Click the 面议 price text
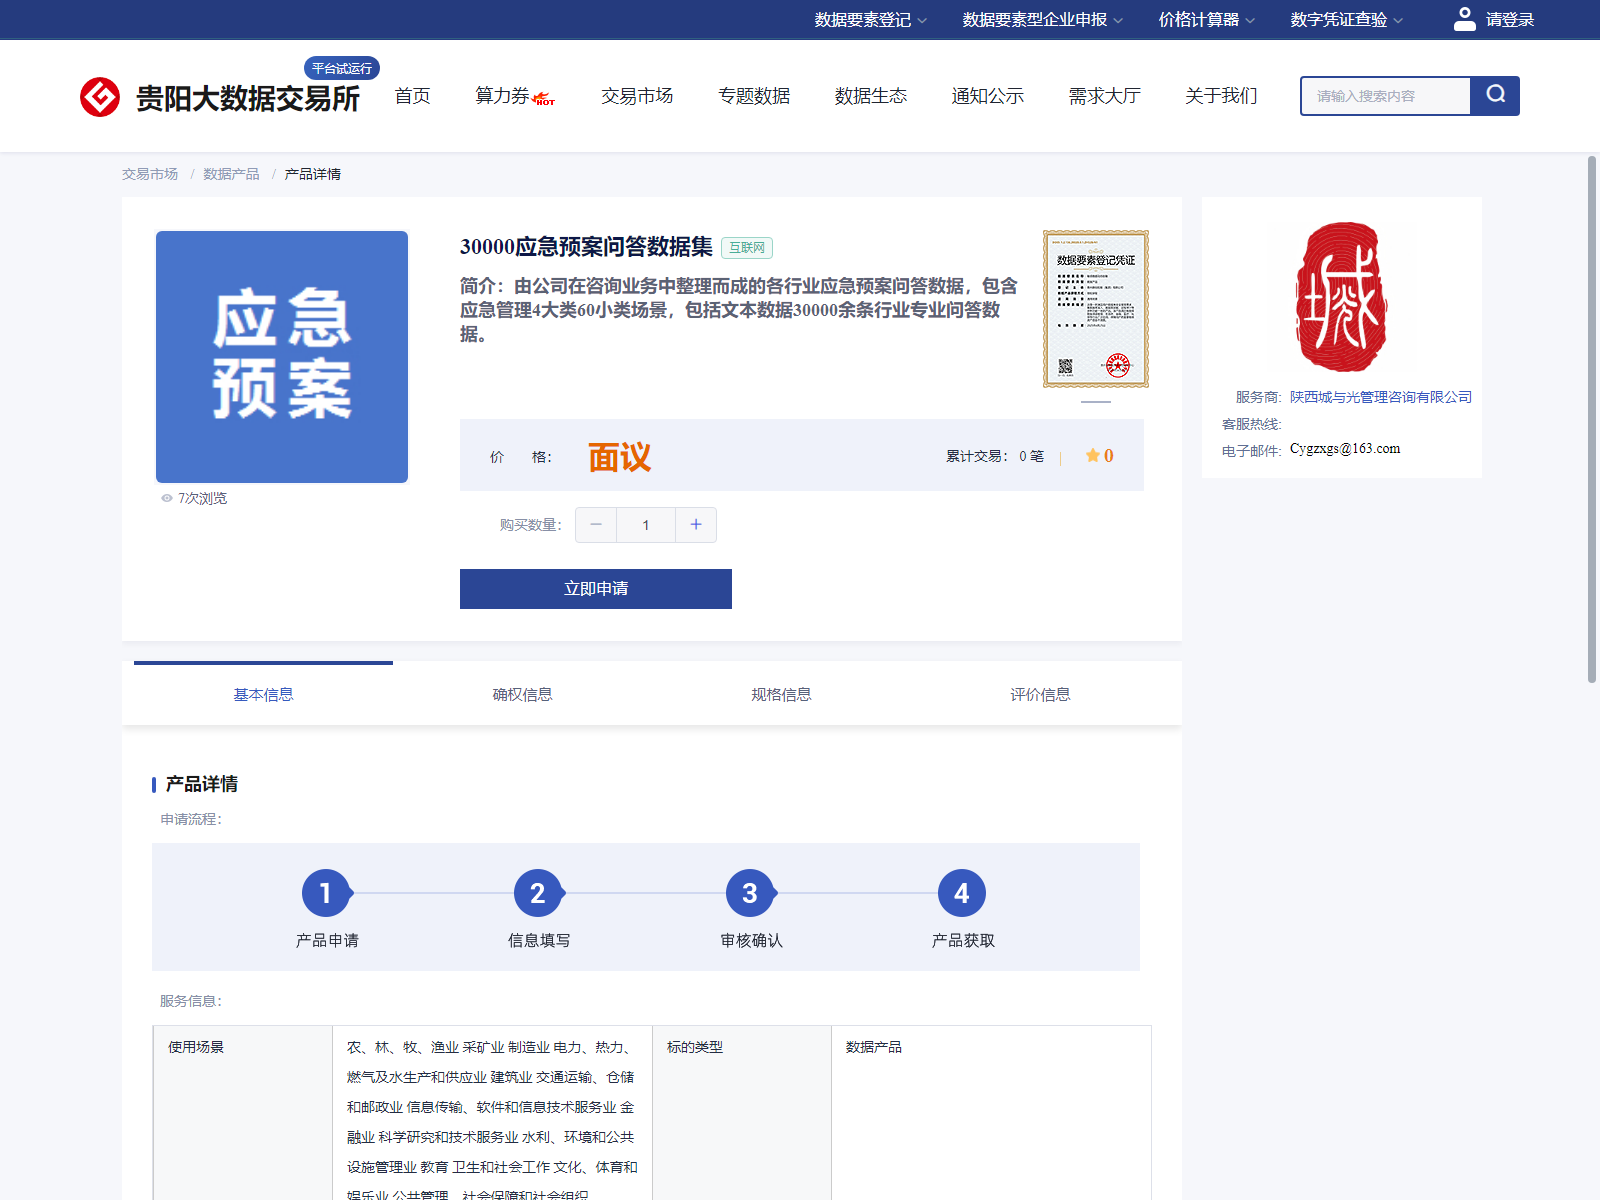The image size is (1600, 1200). click(620, 457)
